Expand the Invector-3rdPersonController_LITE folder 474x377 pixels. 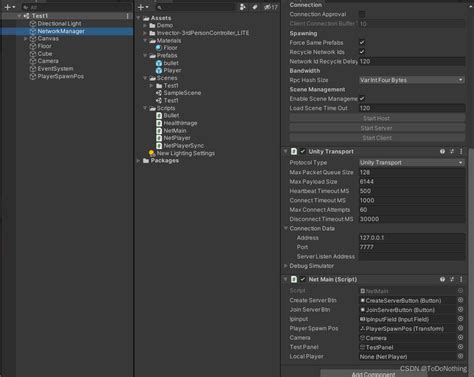pyautogui.click(x=145, y=33)
